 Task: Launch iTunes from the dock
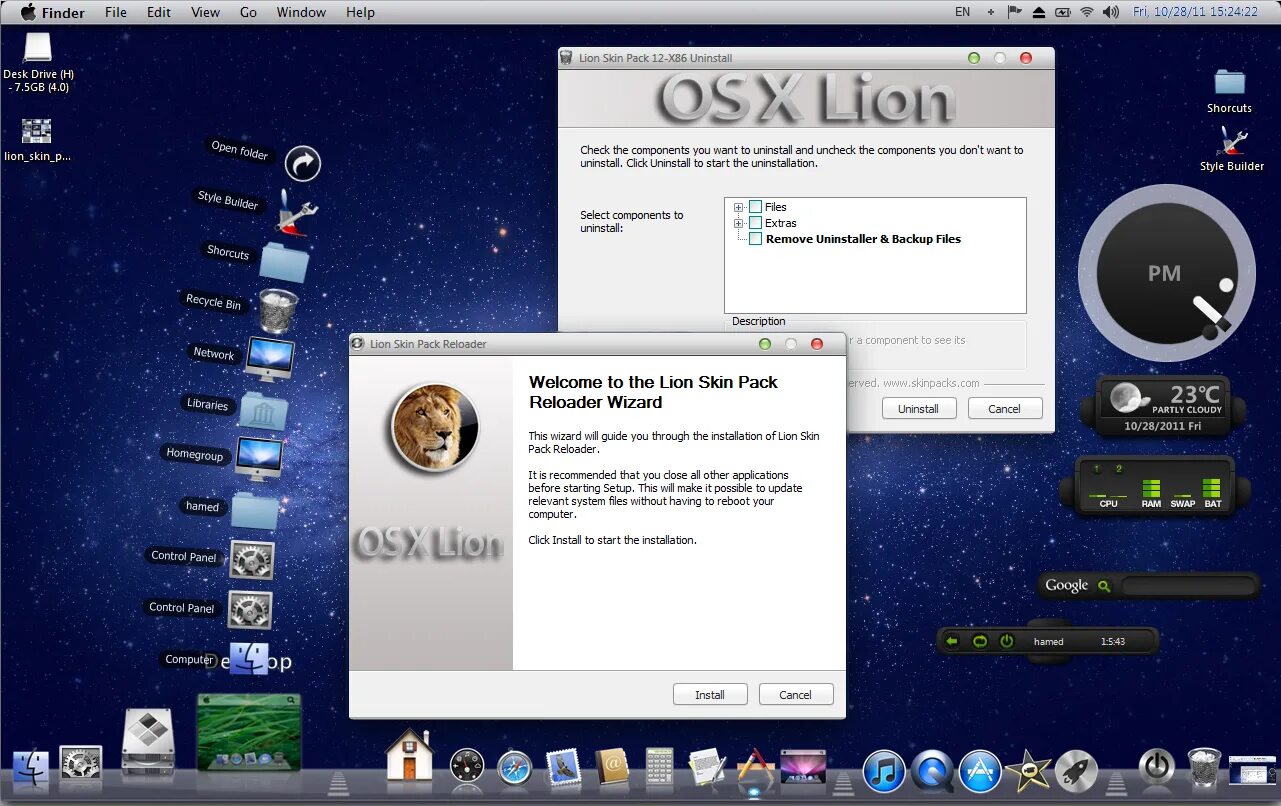tap(884, 771)
